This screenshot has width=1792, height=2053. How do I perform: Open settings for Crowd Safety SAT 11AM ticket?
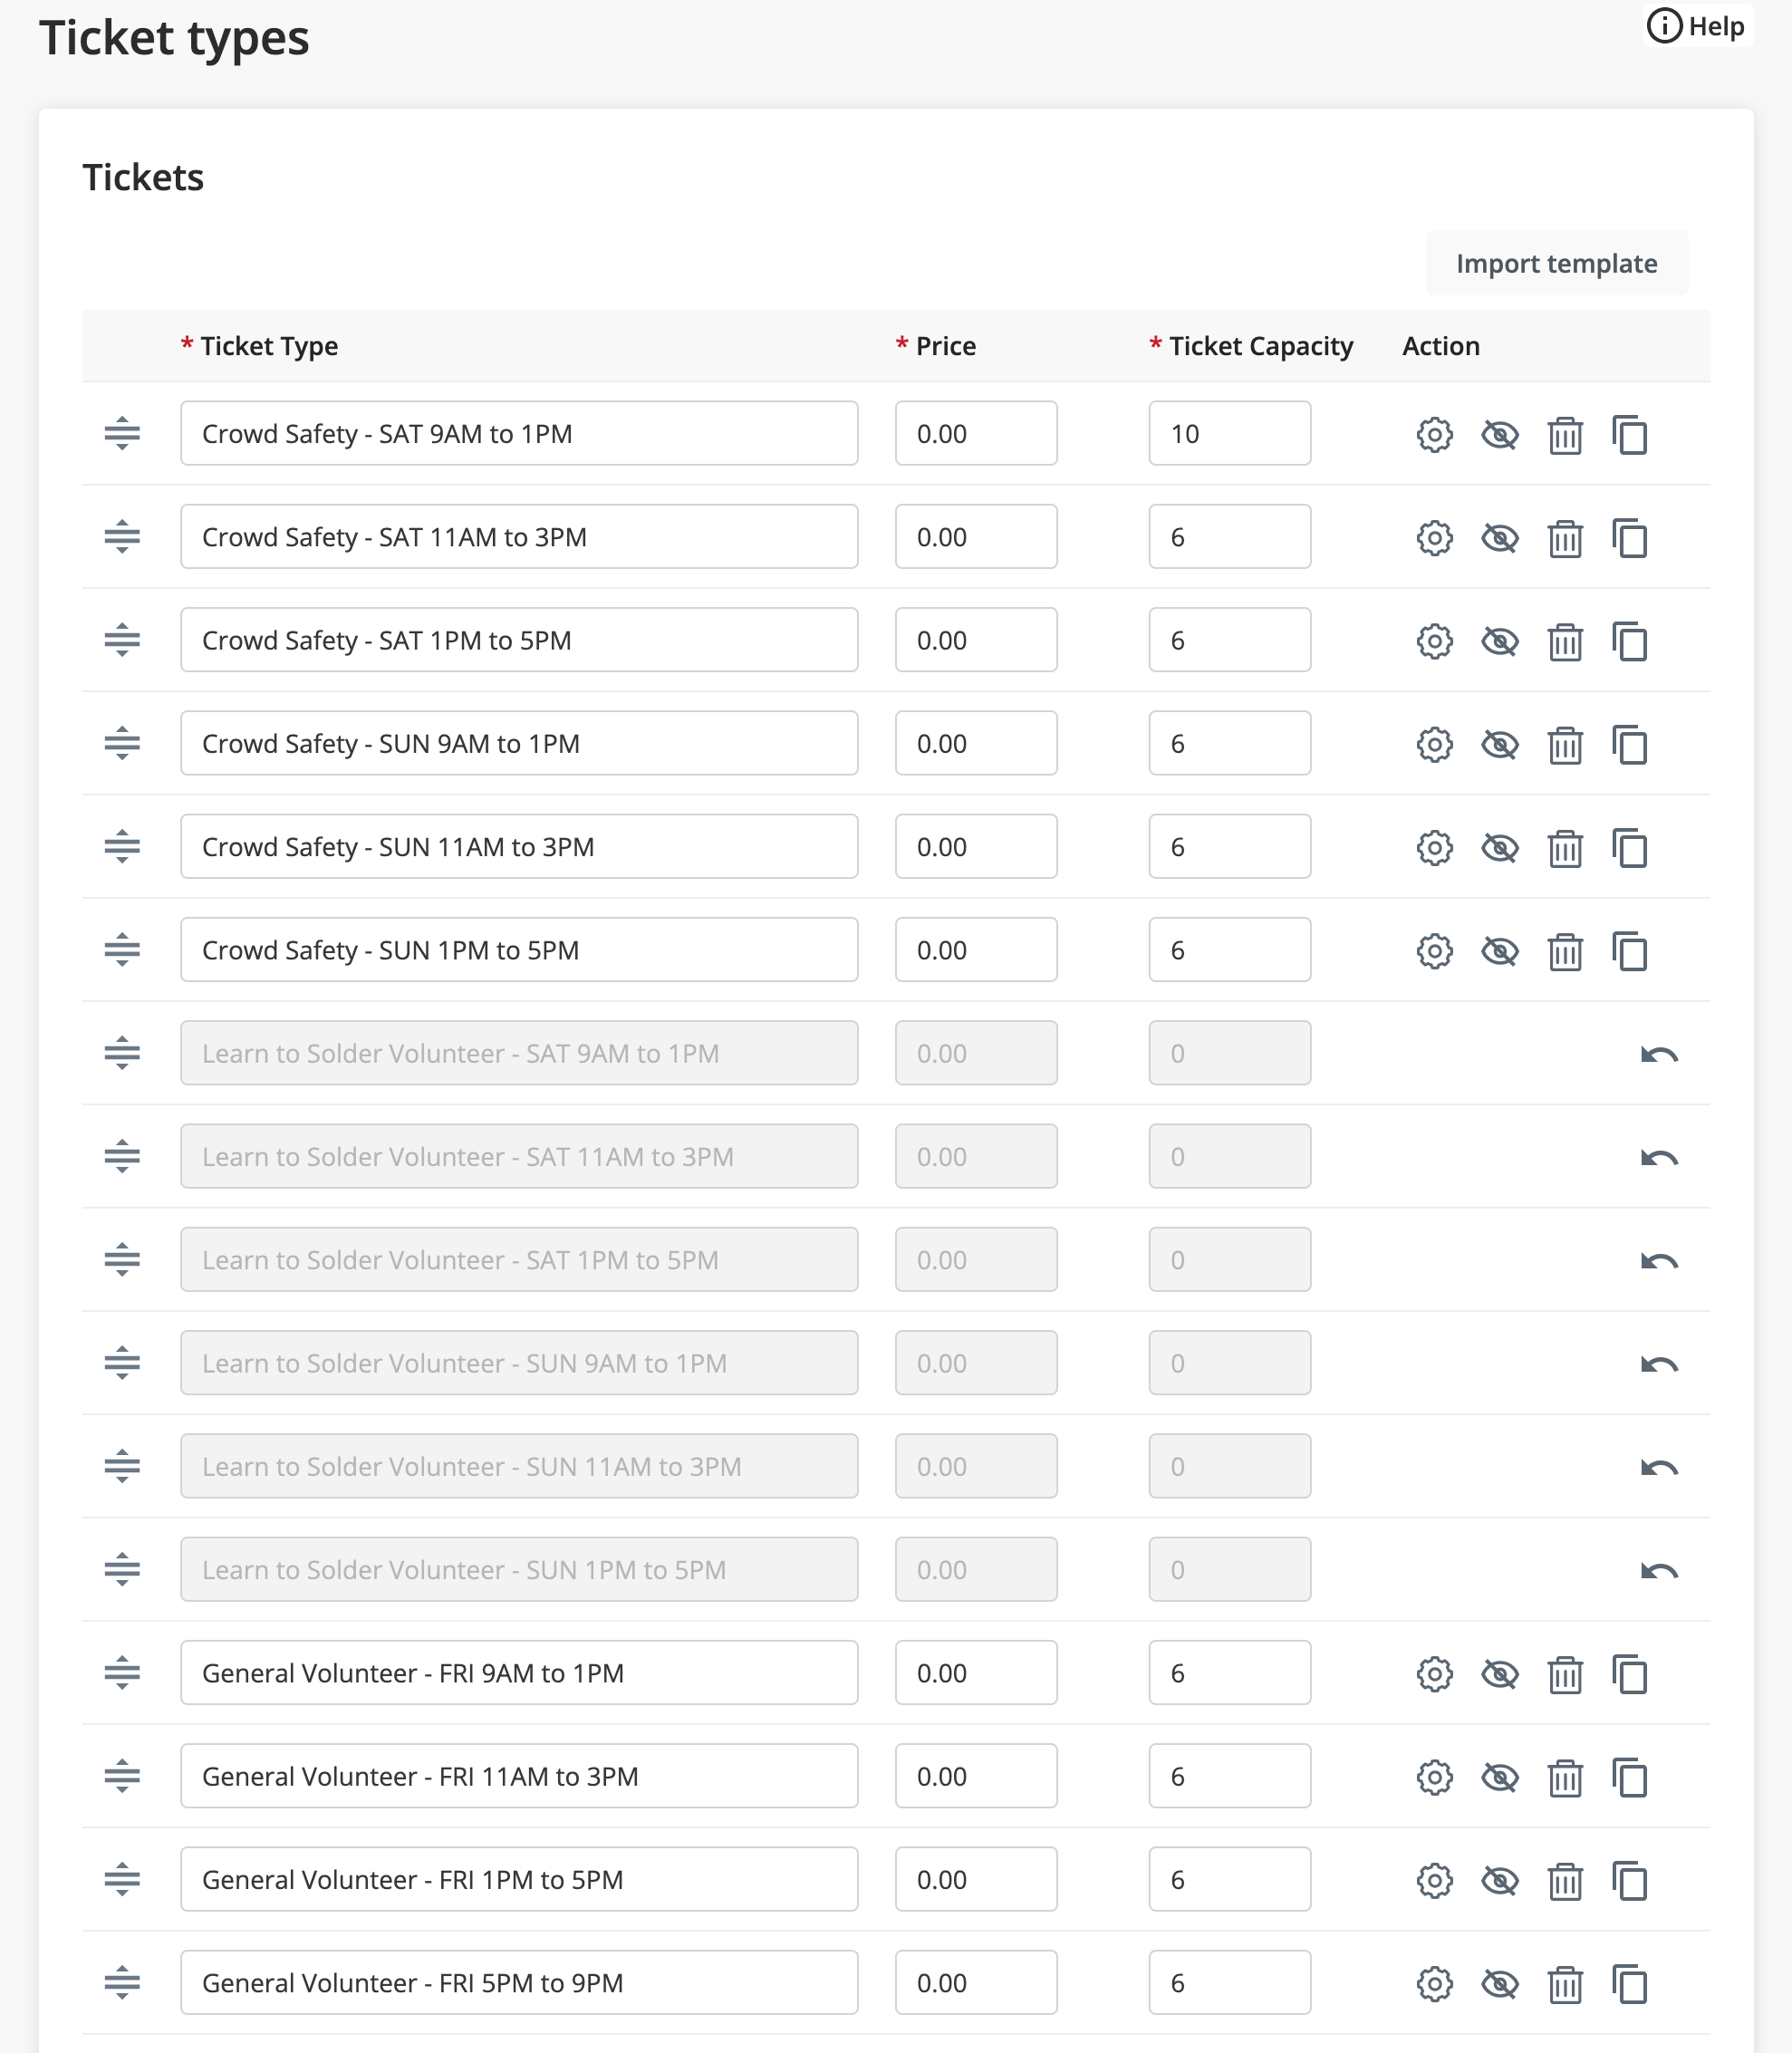coord(1434,537)
